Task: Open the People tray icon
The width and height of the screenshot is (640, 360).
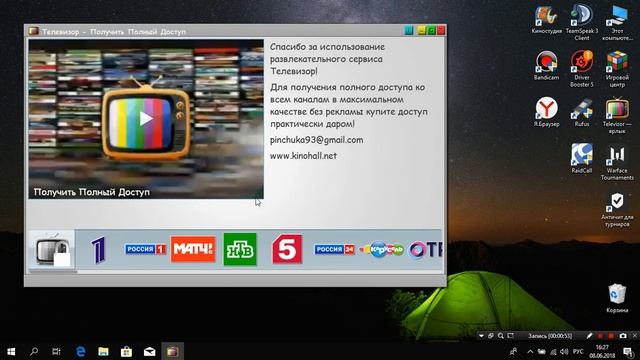Action: tap(513, 351)
